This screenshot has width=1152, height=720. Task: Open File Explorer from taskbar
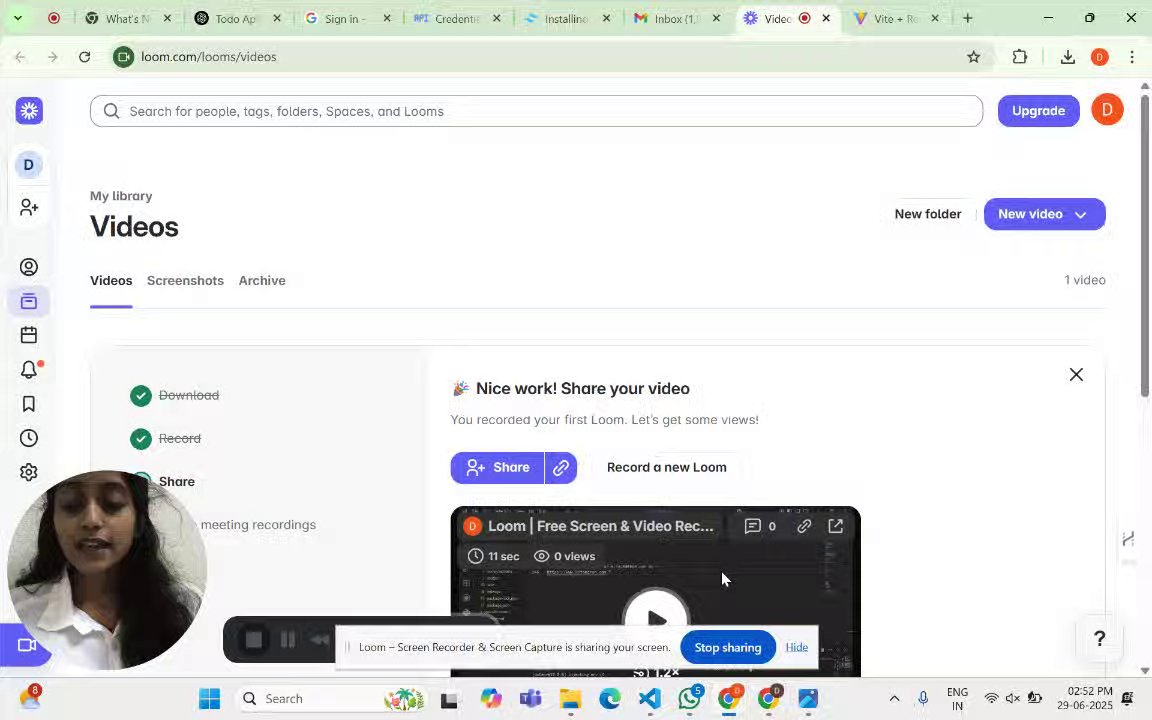pyautogui.click(x=570, y=698)
